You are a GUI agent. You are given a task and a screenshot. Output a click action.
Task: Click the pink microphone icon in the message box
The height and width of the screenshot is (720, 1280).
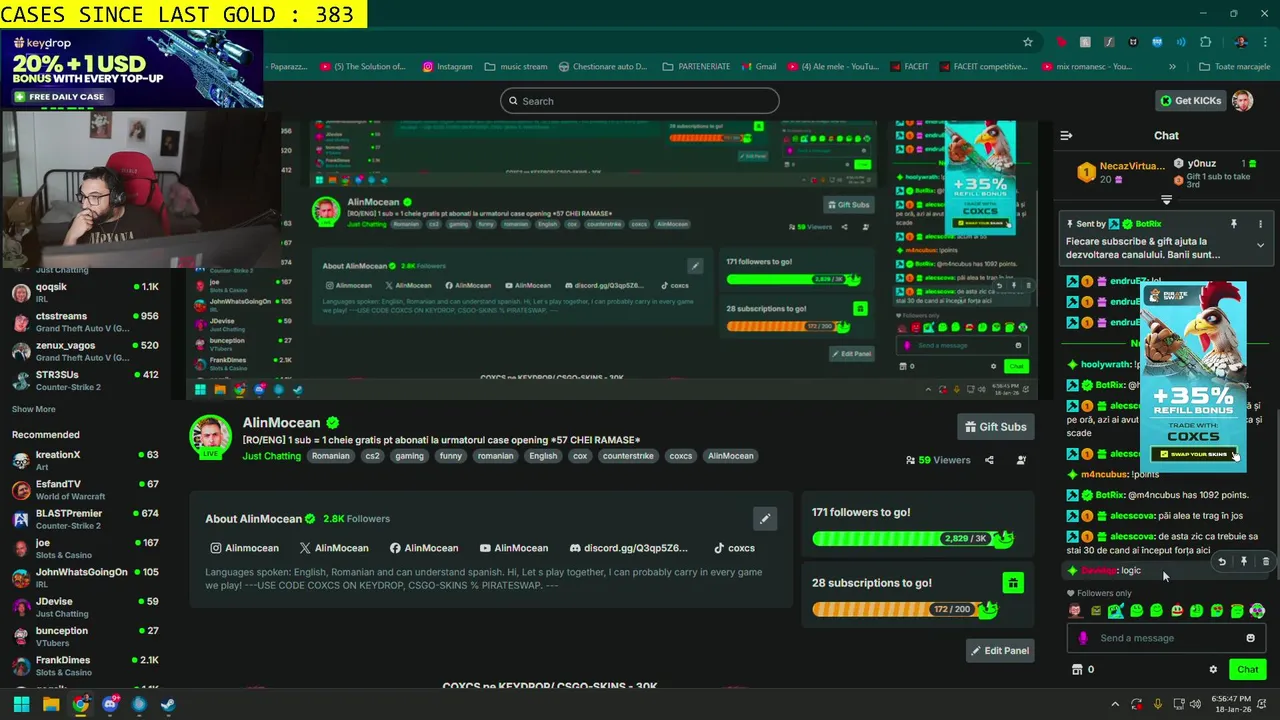point(1083,638)
